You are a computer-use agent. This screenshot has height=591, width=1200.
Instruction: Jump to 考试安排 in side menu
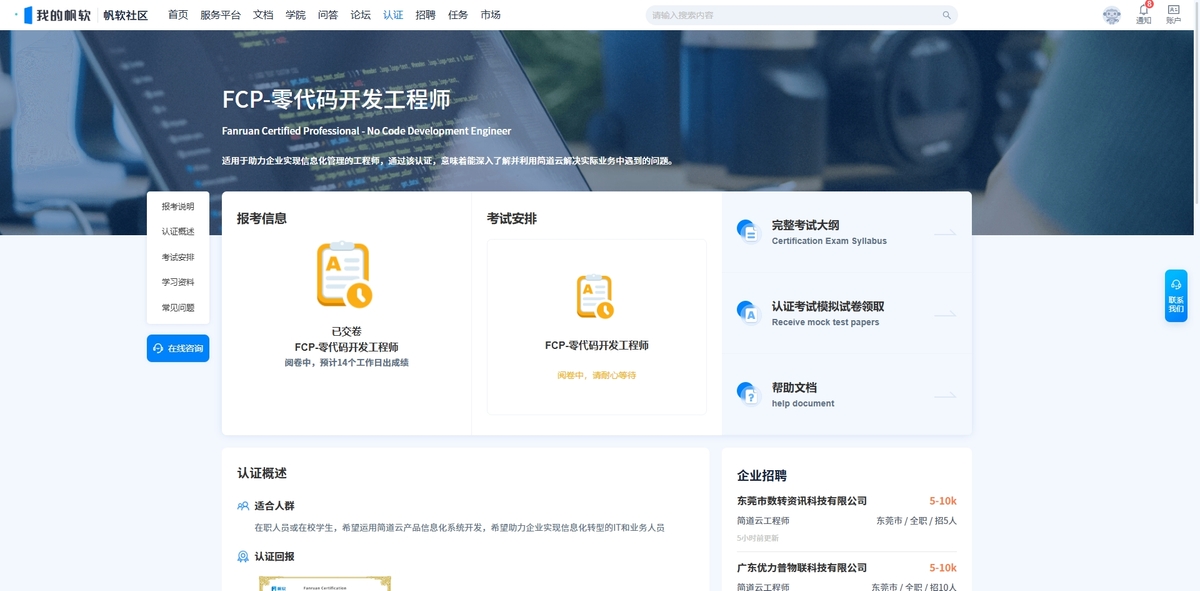tap(178, 257)
